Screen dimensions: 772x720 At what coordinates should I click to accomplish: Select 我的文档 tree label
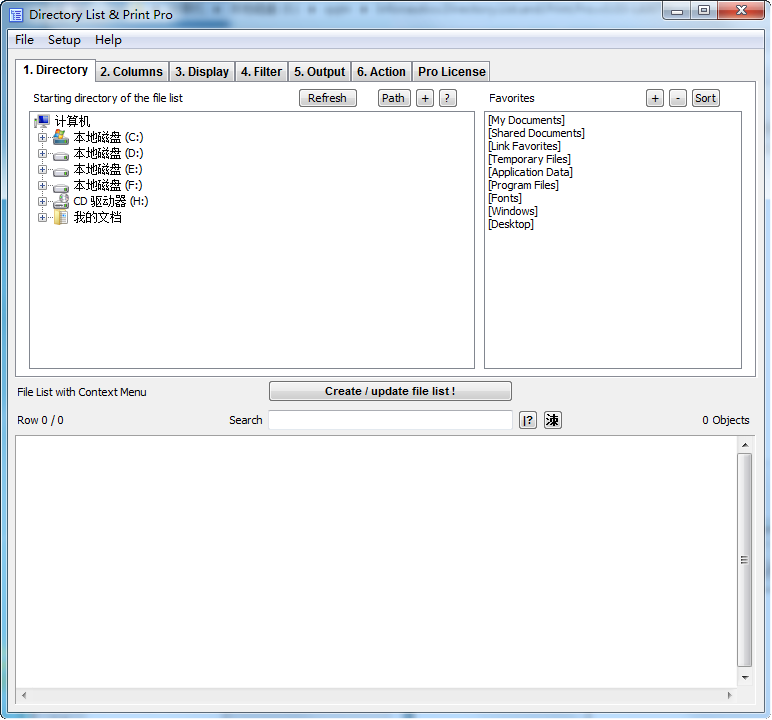[x=97, y=217]
